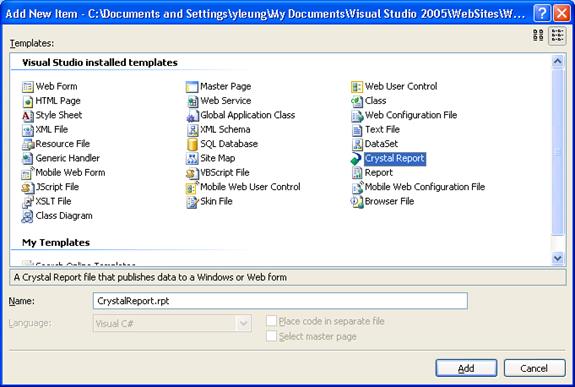Select the Web Service template item
The image size is (575, 387).
pyautogui.click(x=219, y=101)
